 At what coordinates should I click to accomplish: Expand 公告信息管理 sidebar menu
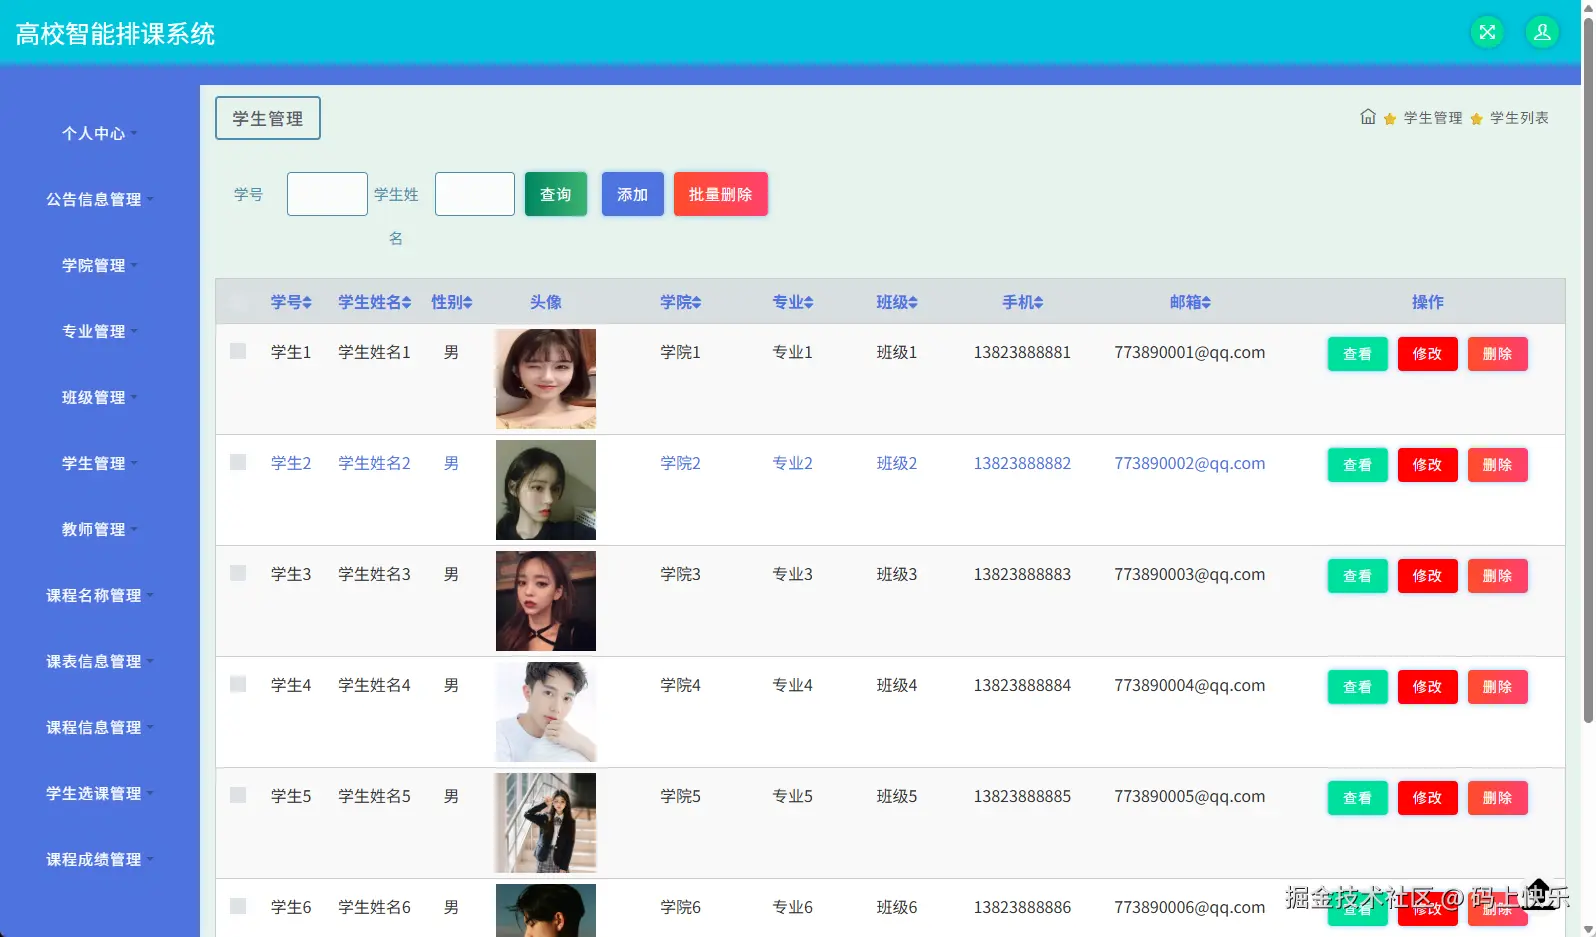pos(99,199)
